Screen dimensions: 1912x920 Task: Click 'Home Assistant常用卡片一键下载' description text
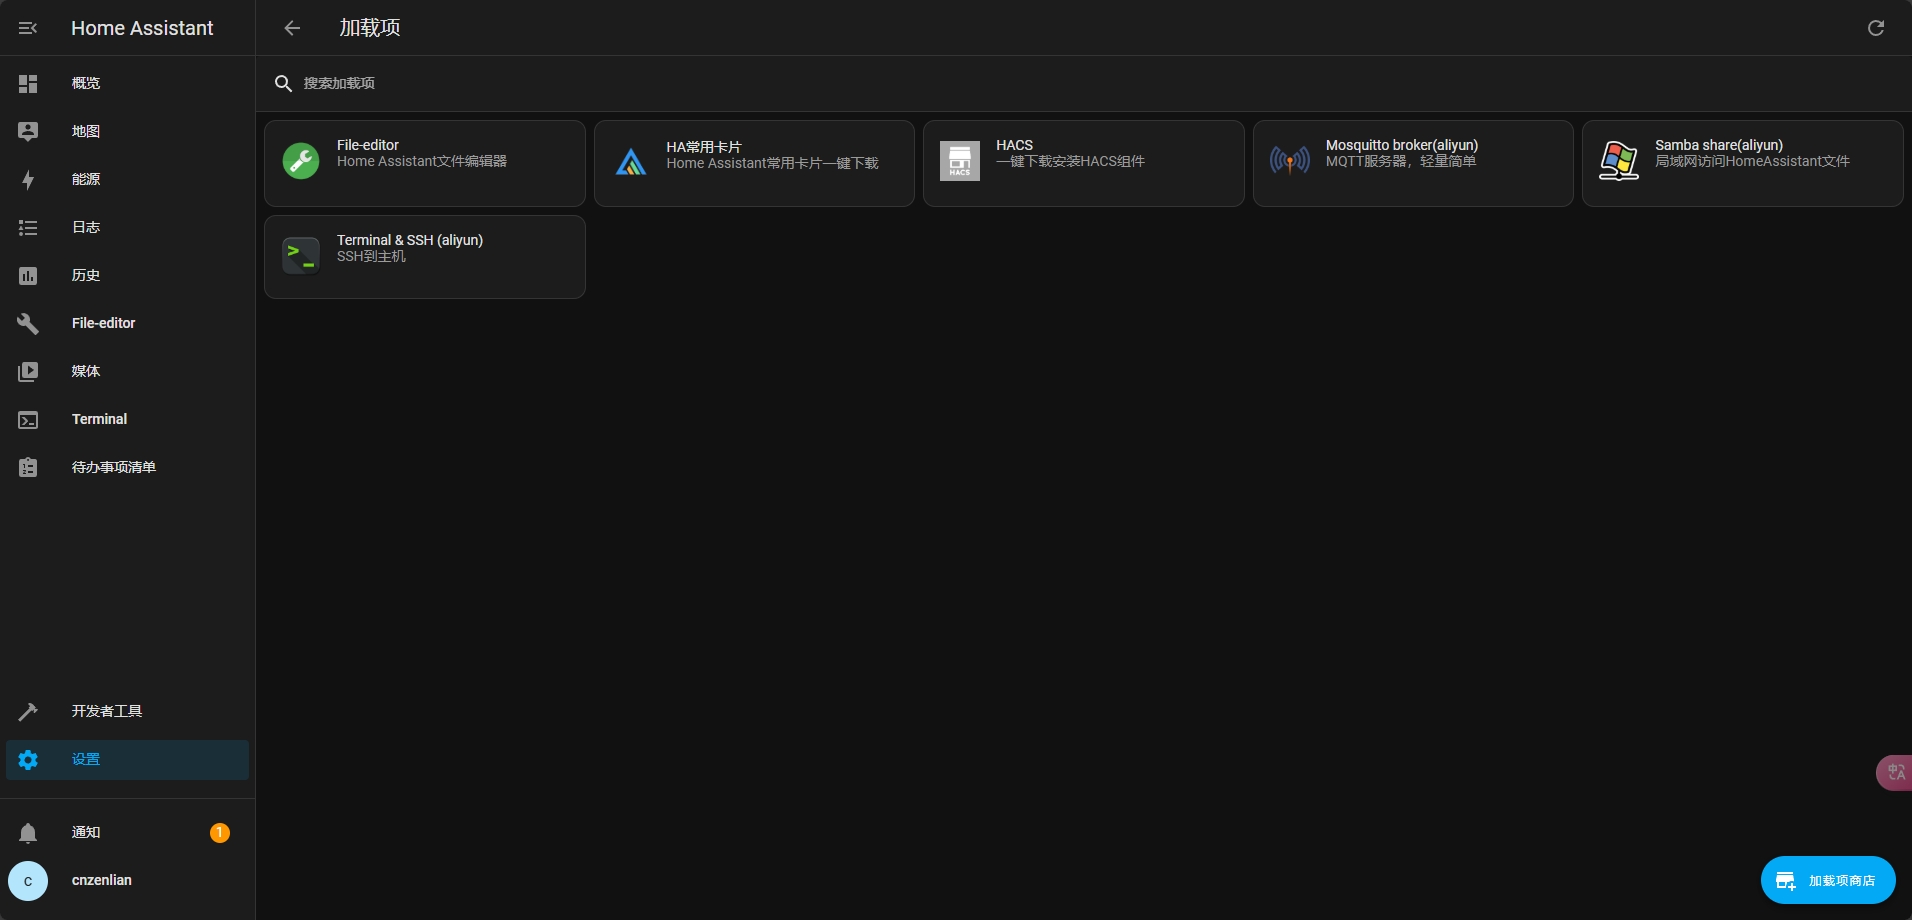773,163
